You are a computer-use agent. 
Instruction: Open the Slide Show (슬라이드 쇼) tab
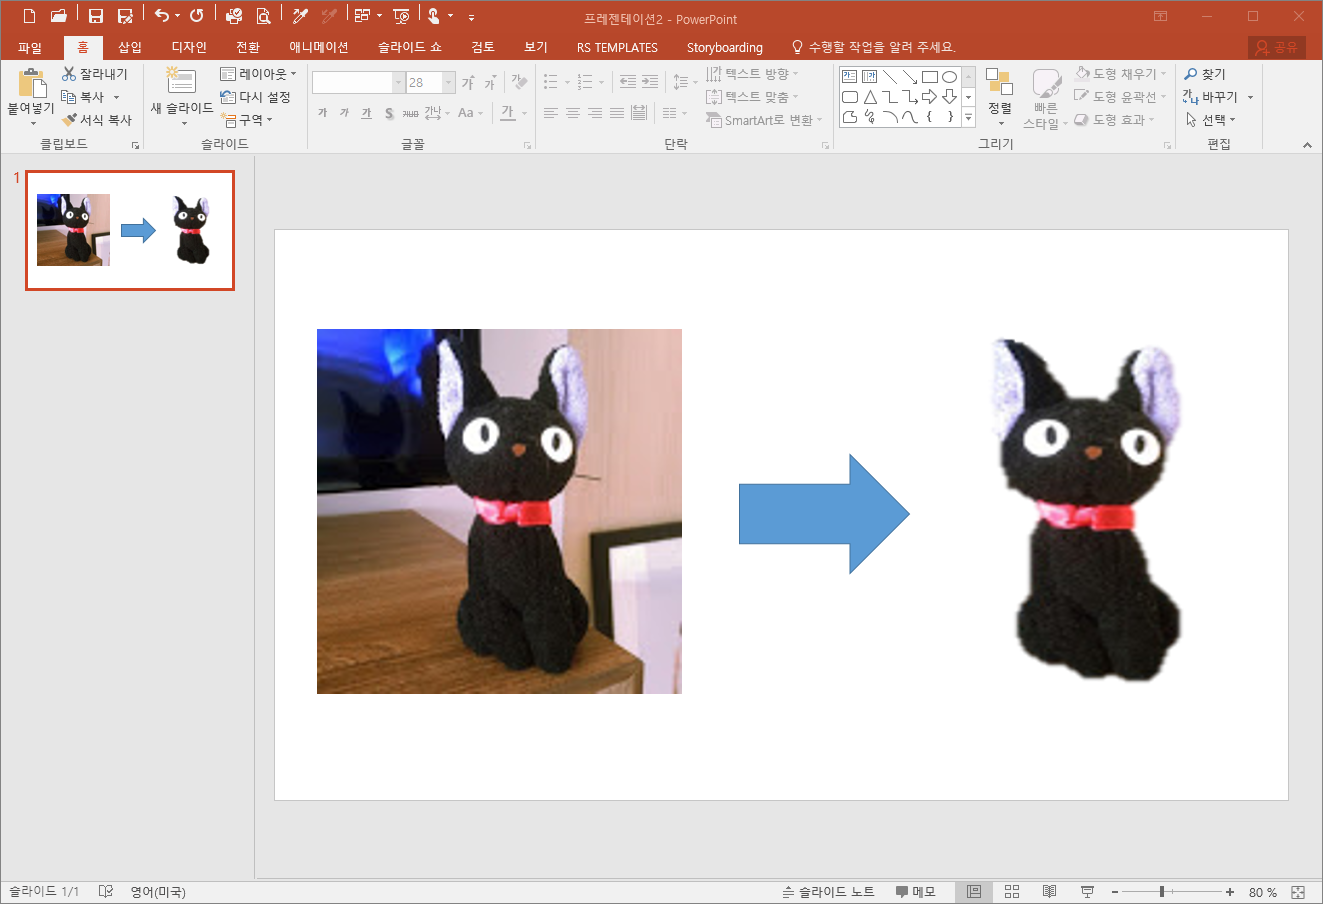[410, 47]
